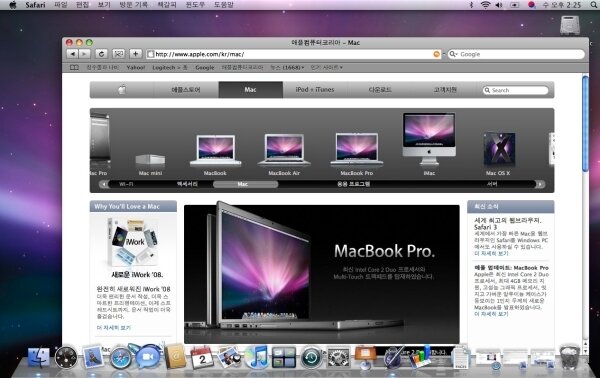Activate Spaces from the Dock
Image resolution: width=600 pixels, height=378 pixels.
(x=284, y=357)
